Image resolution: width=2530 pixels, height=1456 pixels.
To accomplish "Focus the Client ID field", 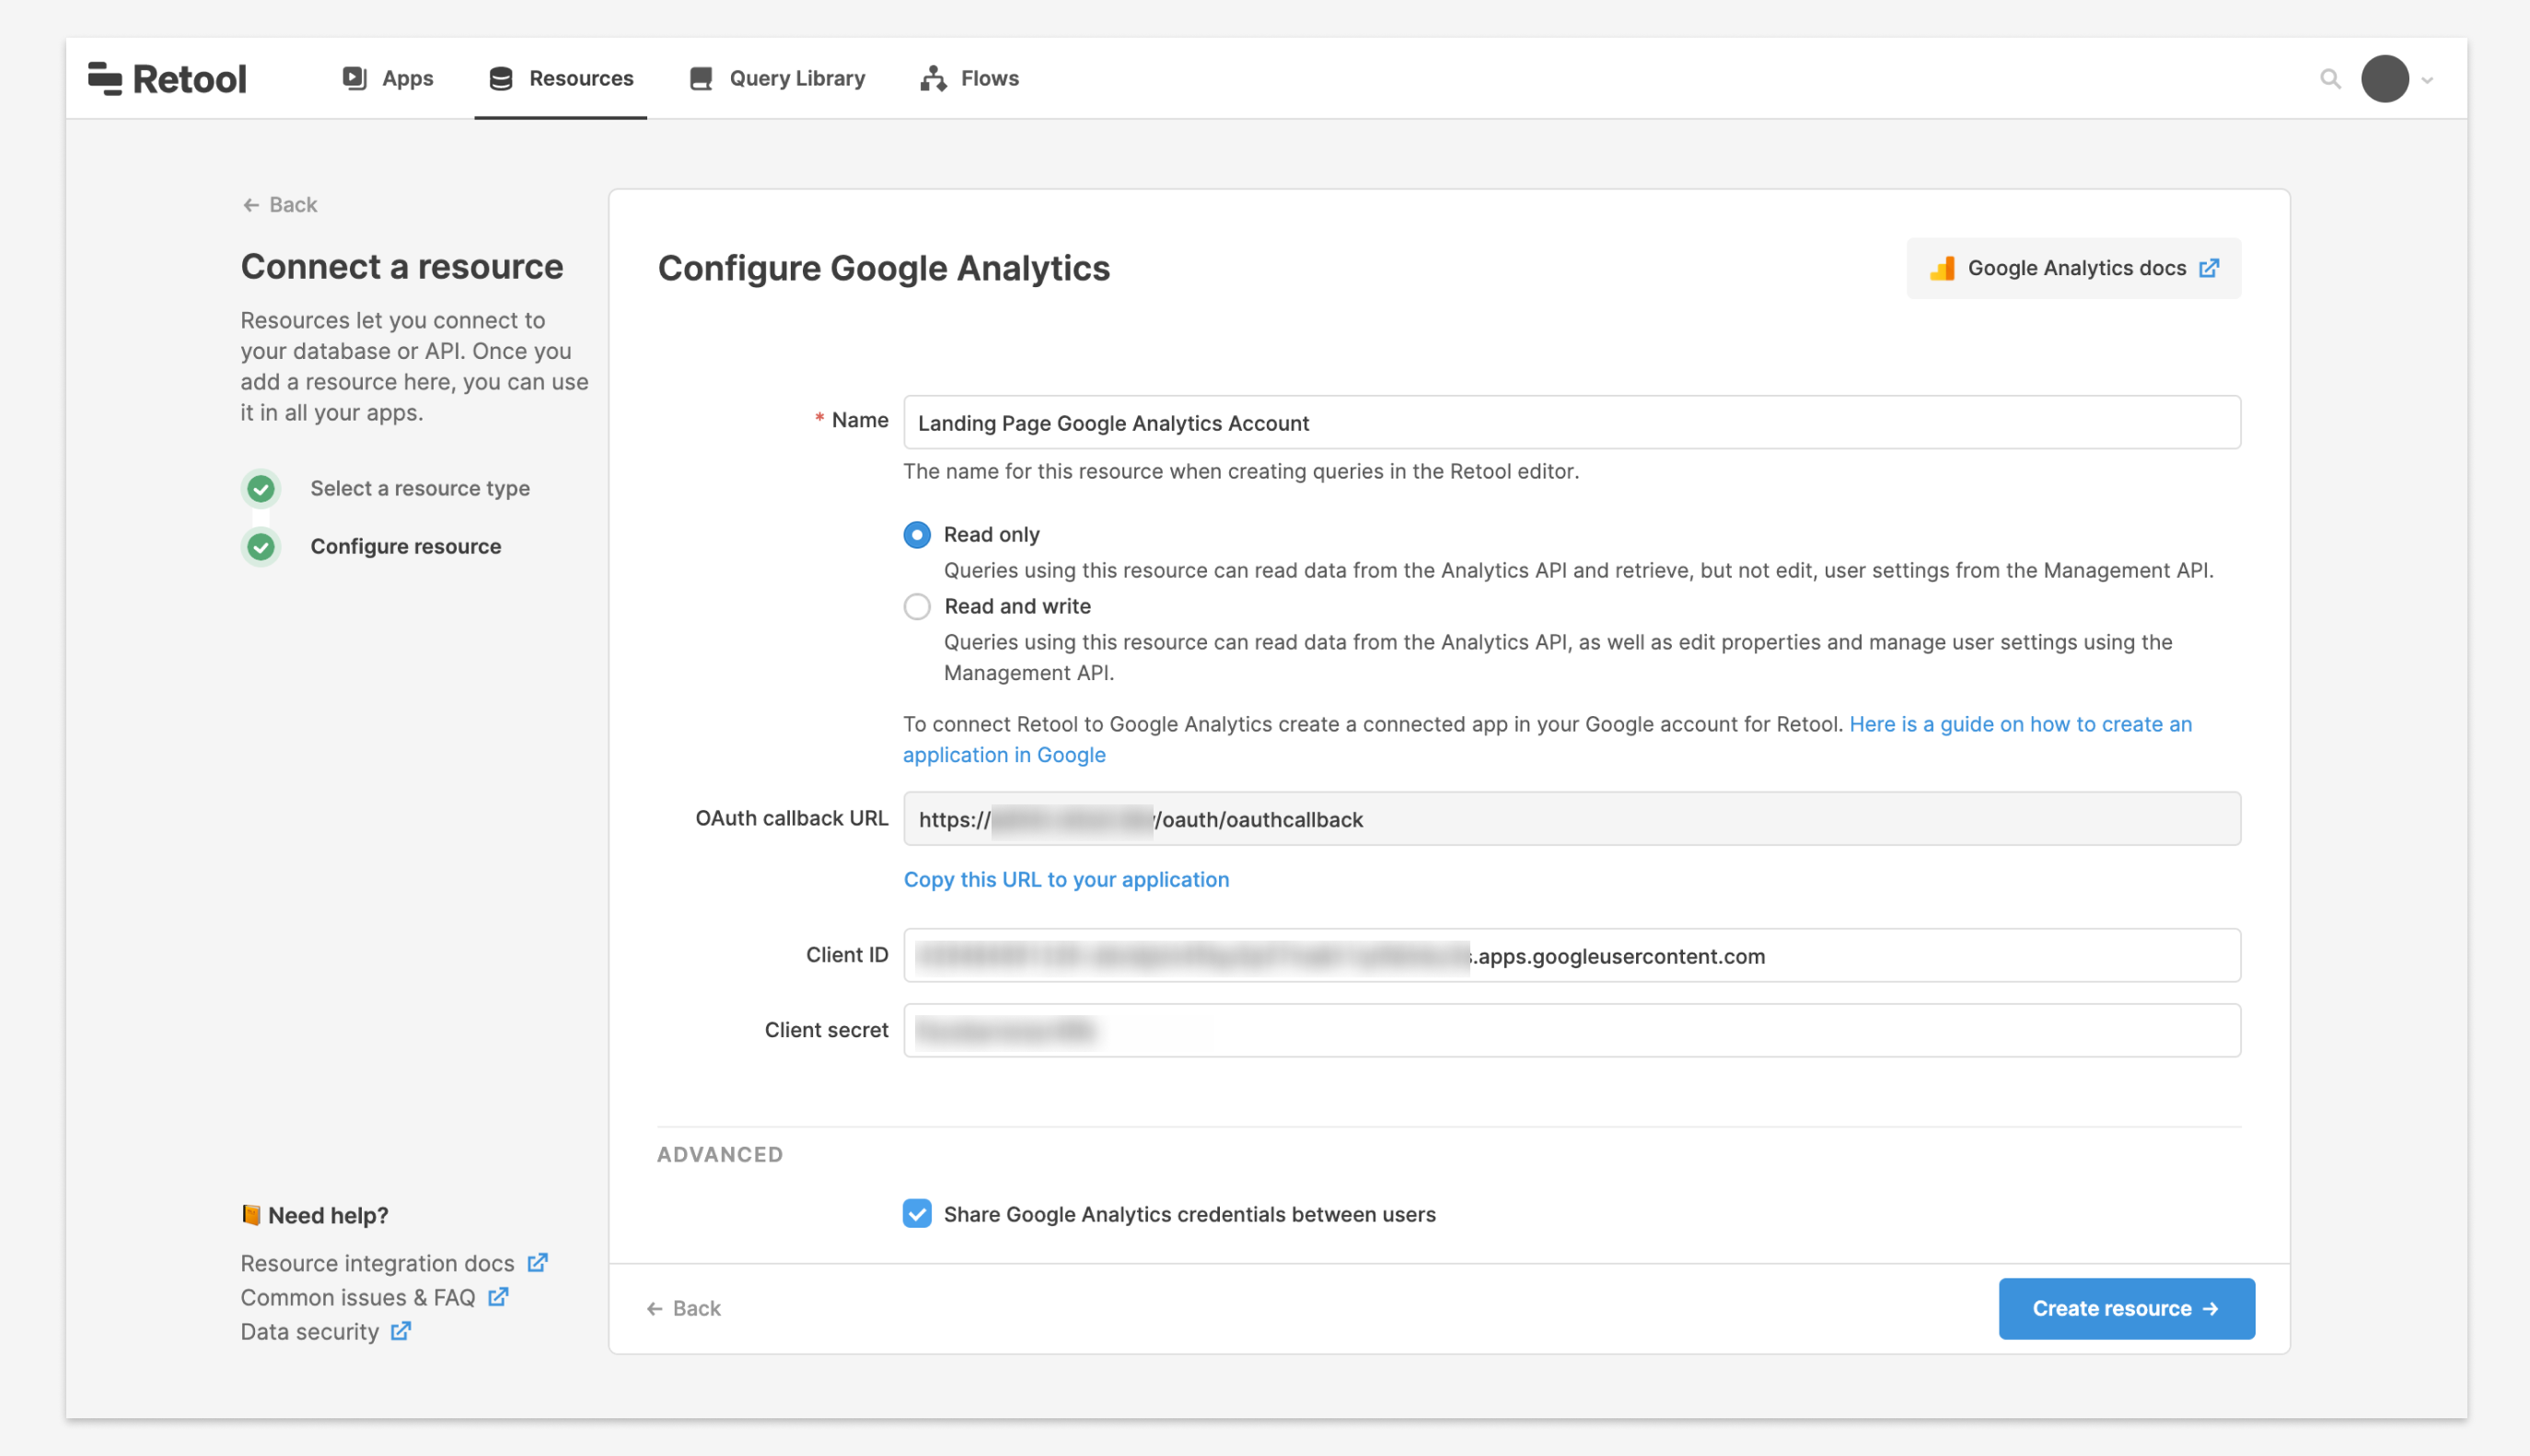I will pyautogui.click(x=1571, y=955).
